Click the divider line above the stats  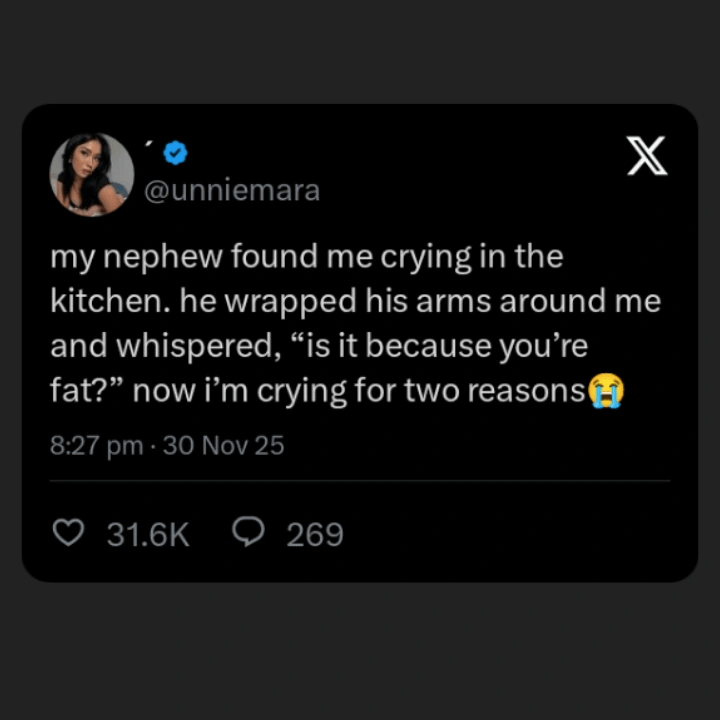point(360,481)
